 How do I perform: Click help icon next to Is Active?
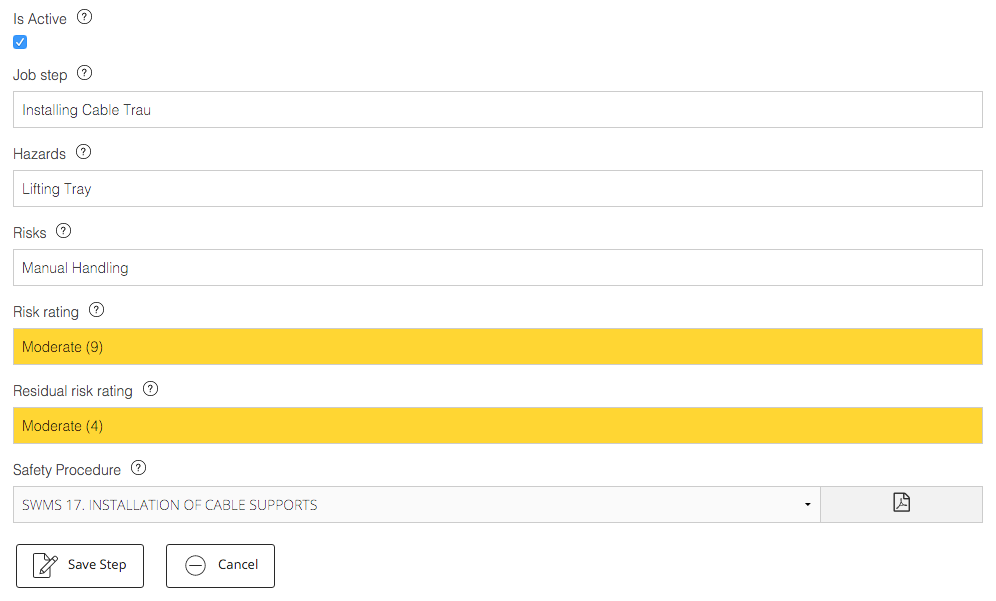click(x=84, y=17)
